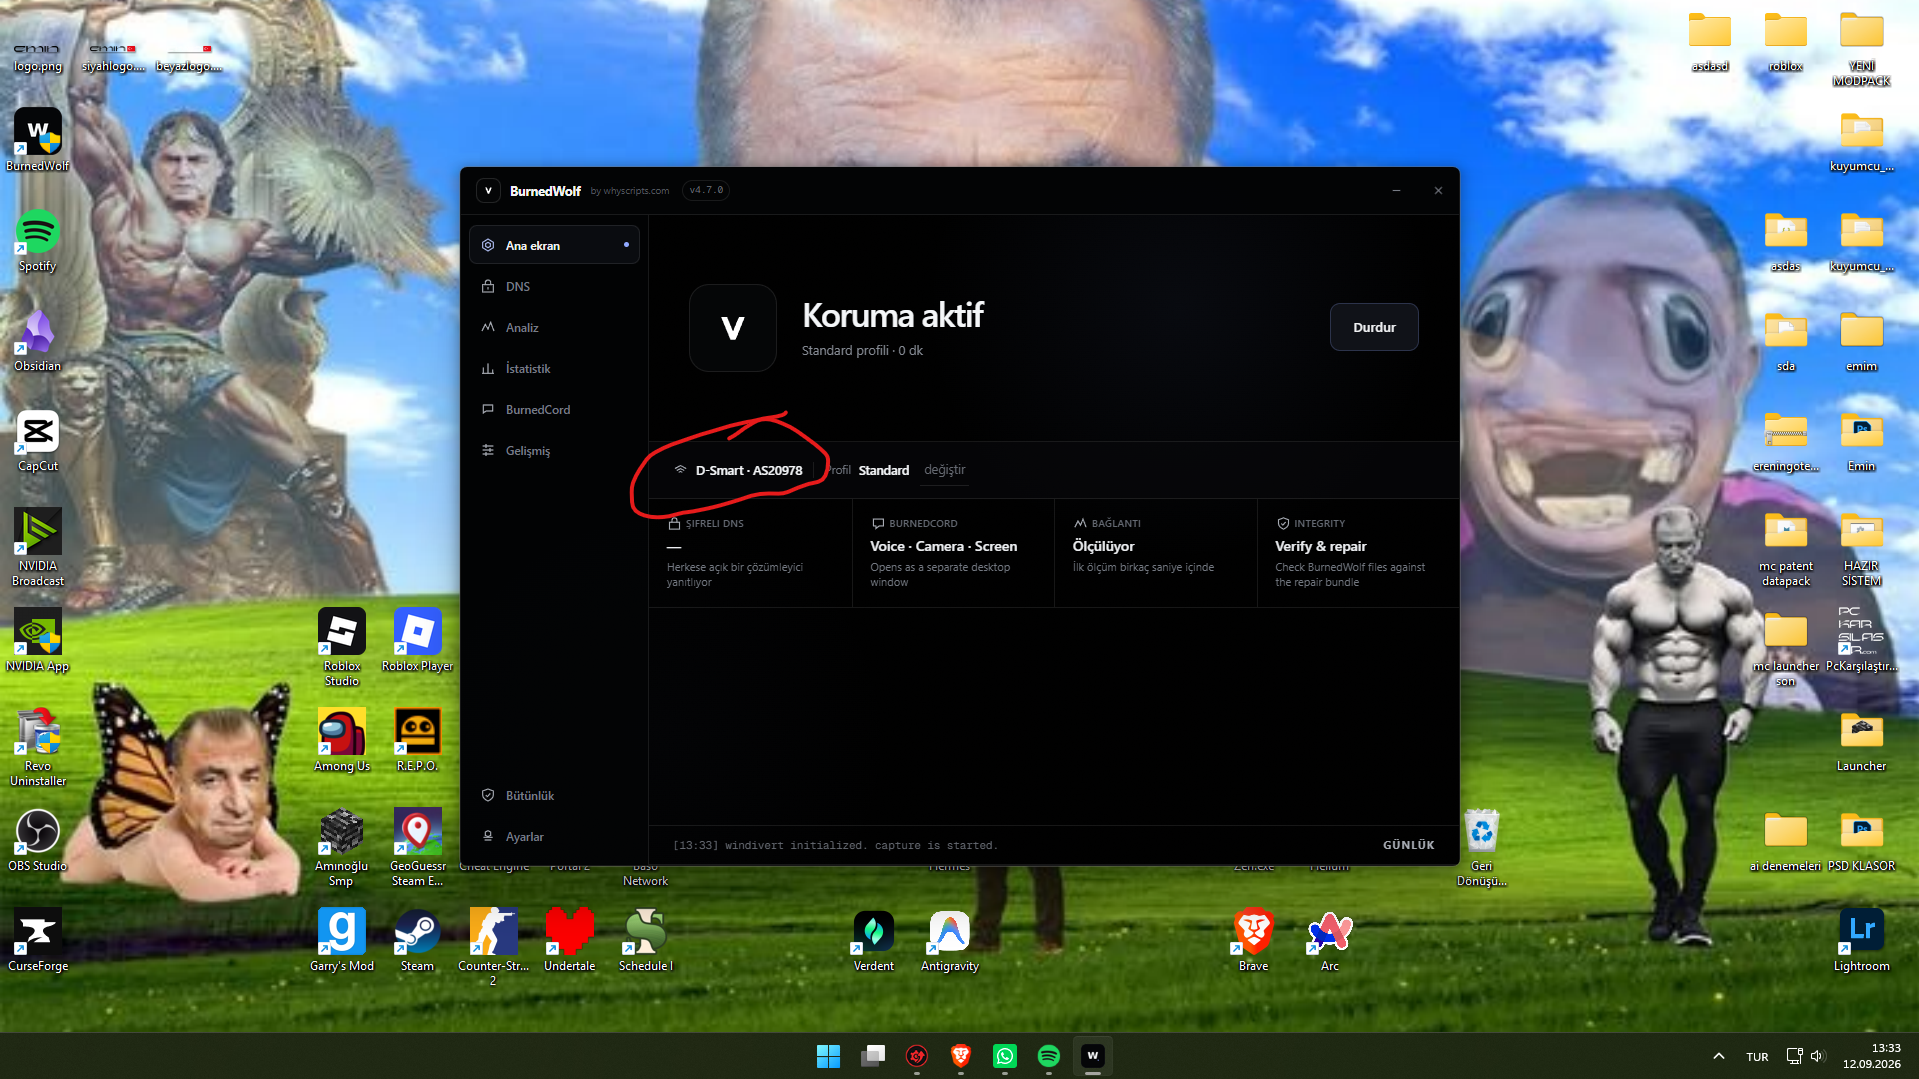This screenshot has height=1079, width=1919.
Task: Open the Şifreli DNS card
Action: coord(750,552)
